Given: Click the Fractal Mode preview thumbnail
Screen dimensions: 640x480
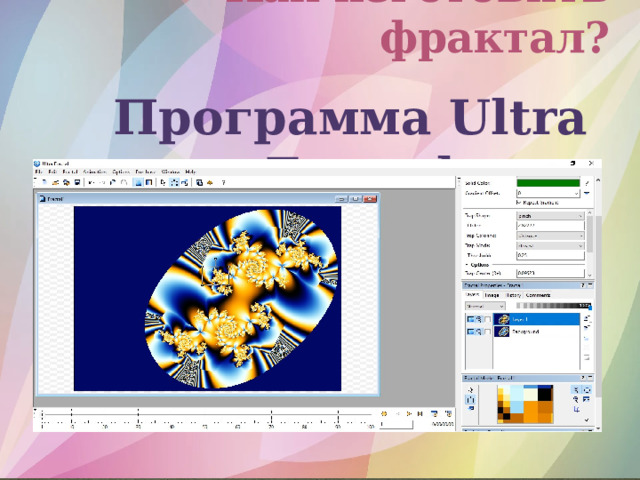Looking at the screenshot, I should pyautogui.click(x=525, y=404).
